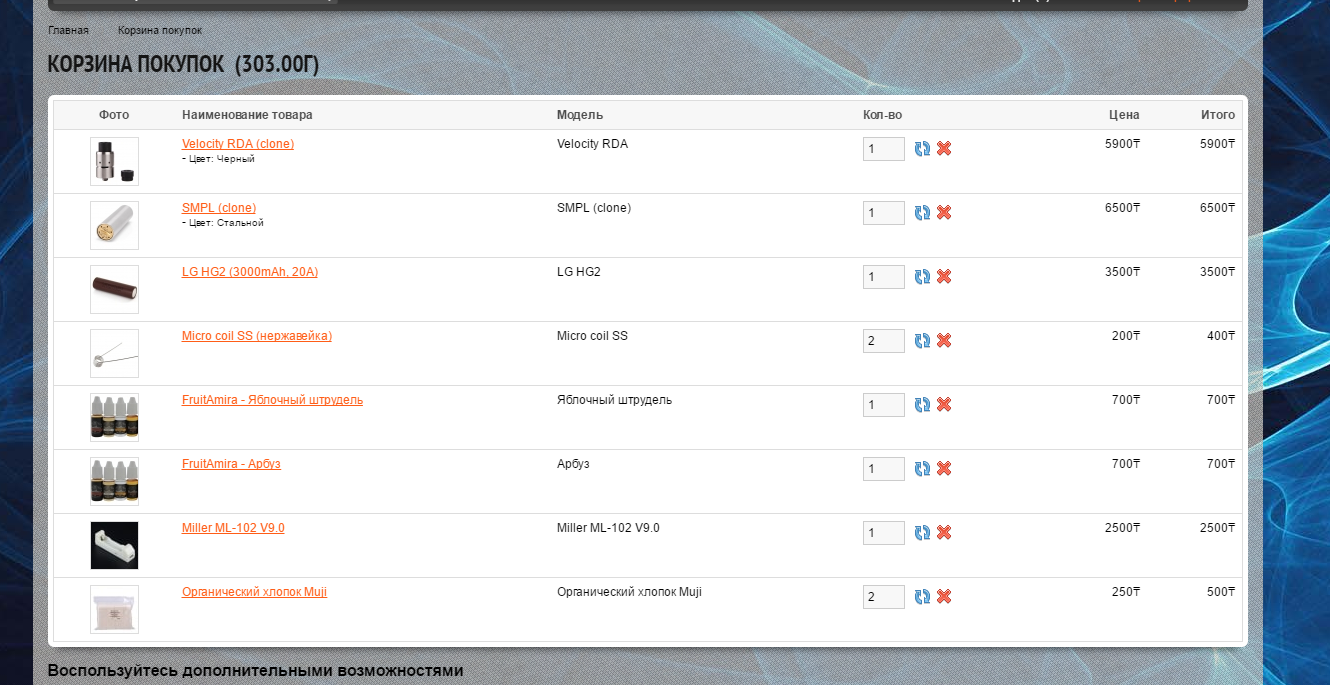The height and width of the screenshot is (685, 1330).
Task: Click quantity field for Miller ML-102
Action: 884,533
